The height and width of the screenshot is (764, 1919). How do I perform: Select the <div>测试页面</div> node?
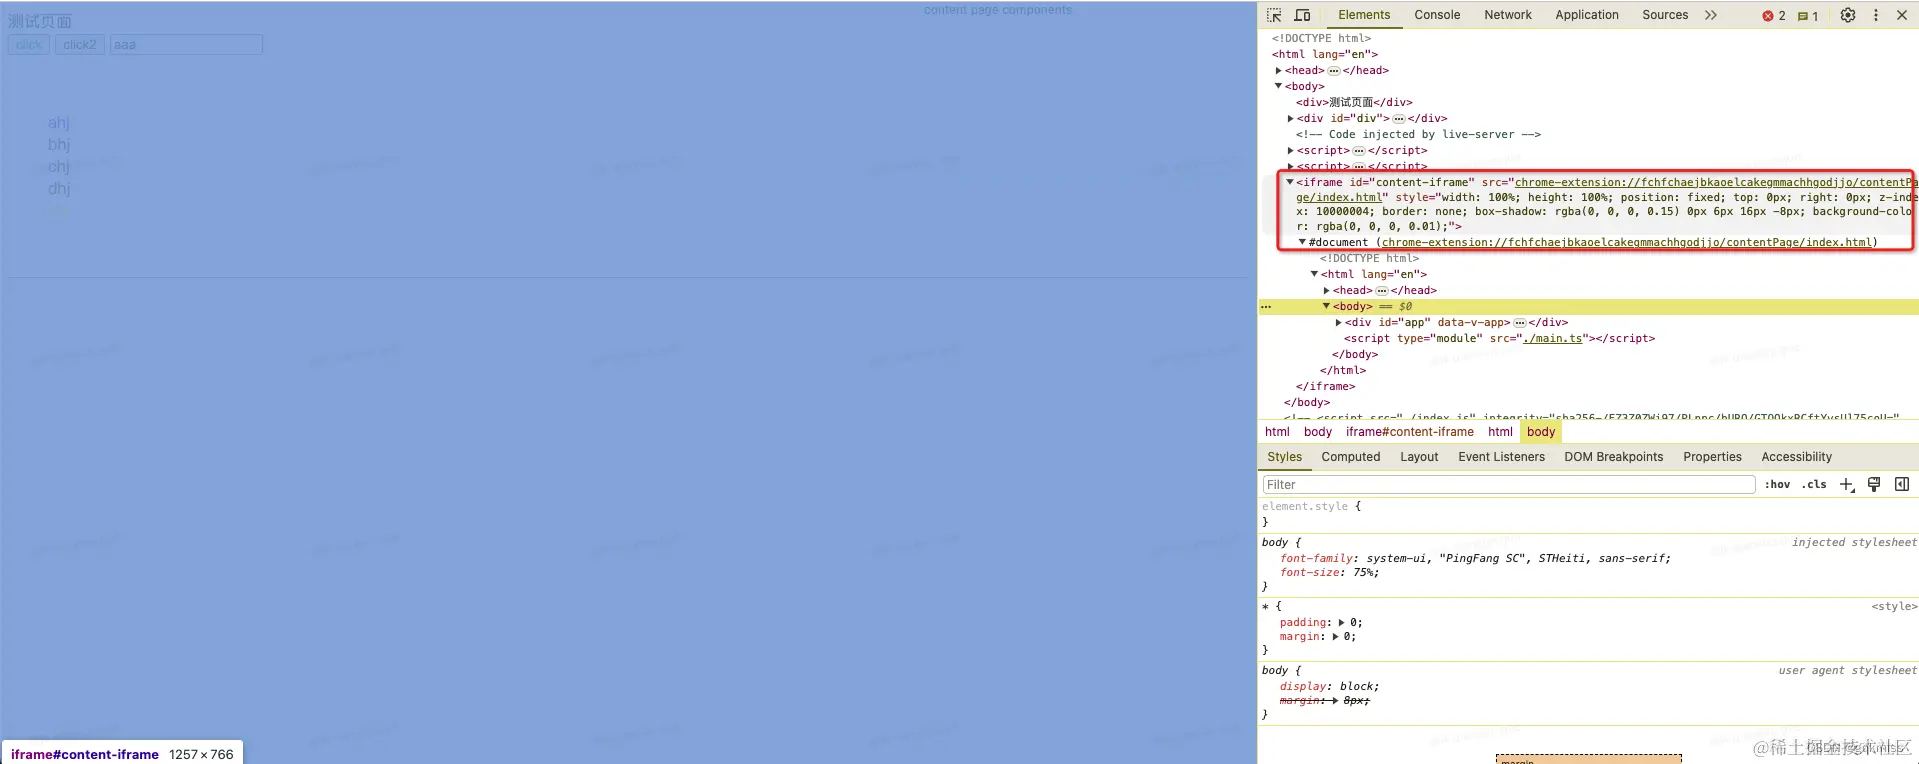[1354, 103]
